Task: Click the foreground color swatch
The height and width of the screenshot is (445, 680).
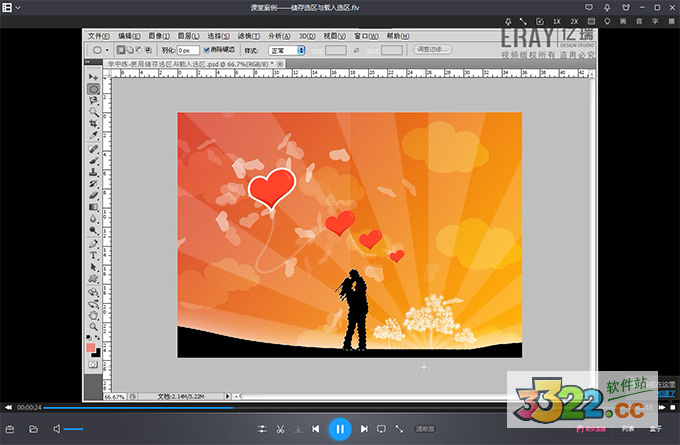Action: (x=92, y=347)
